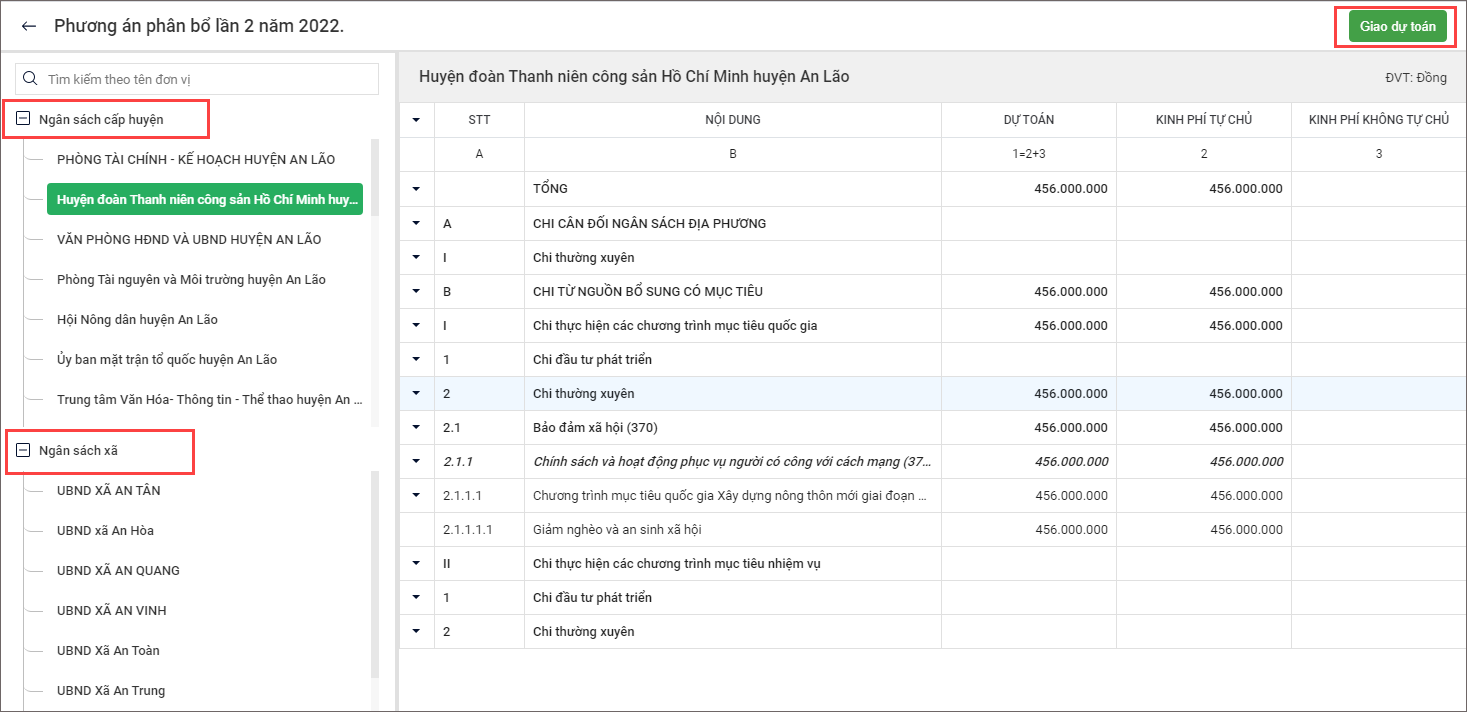The width and height of the screenshot is (1467, 712).
Task: Choose UBND XÃ AN QUANG
Action: (x=118, y=571)
